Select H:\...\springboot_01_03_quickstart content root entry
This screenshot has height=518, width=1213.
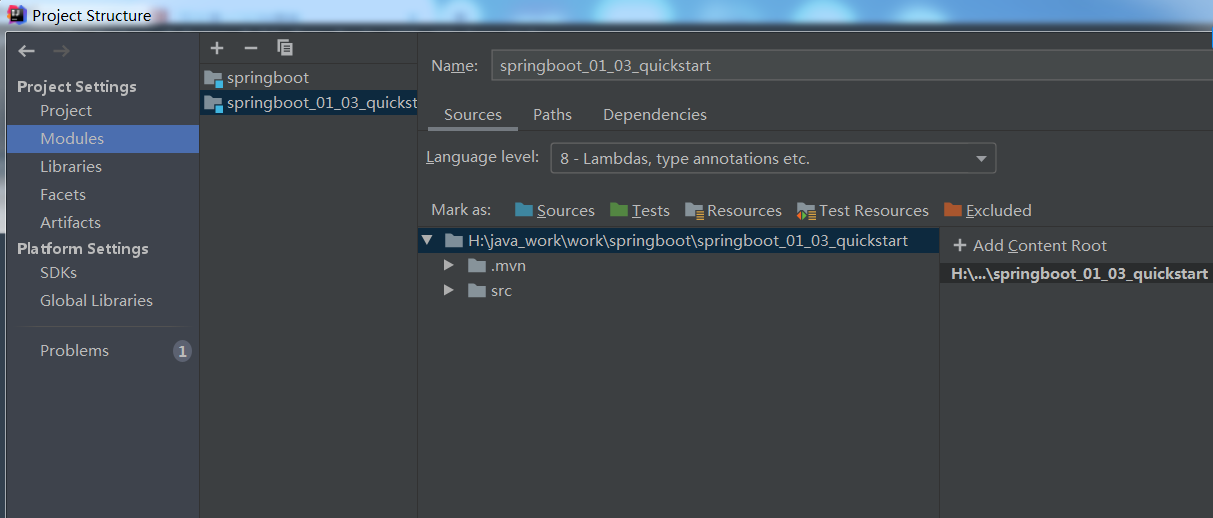pyautogui.click(x=1076, y=274)
